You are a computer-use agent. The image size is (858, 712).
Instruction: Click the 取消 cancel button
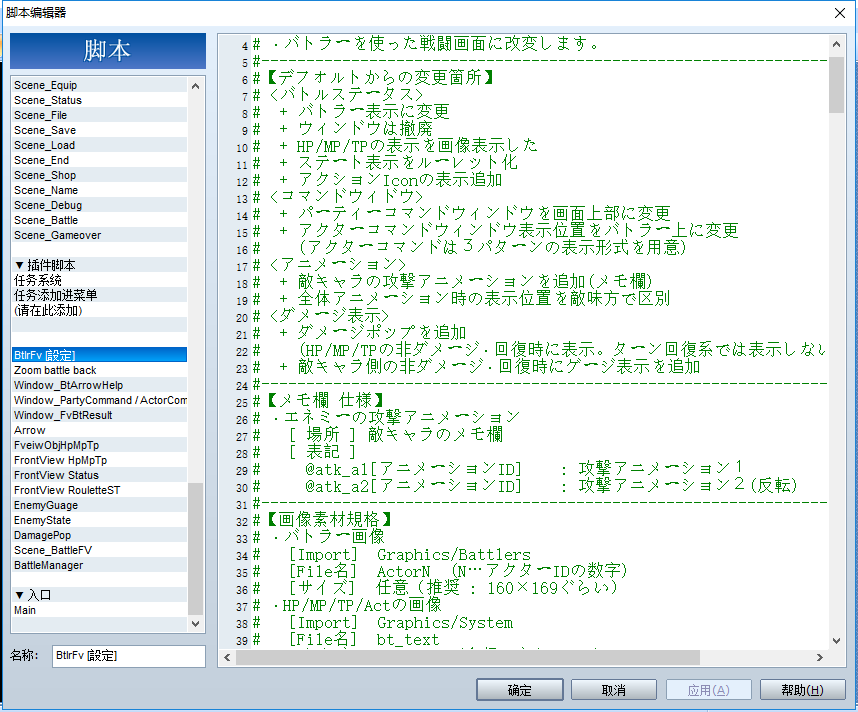(613, 690)
